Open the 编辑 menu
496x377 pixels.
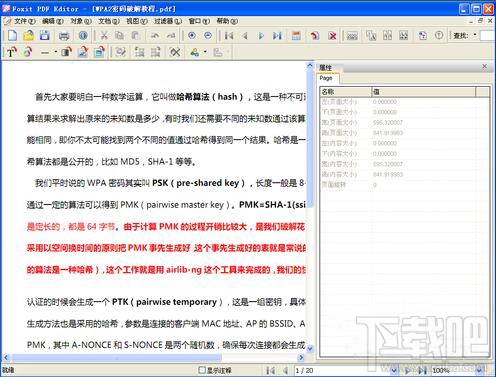pos(53,21)
